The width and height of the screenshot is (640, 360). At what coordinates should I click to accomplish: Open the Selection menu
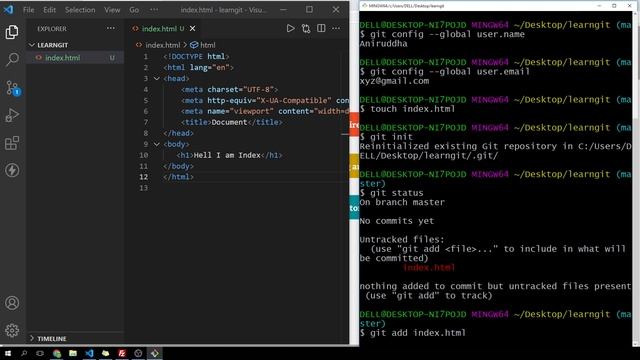[80, 10]
